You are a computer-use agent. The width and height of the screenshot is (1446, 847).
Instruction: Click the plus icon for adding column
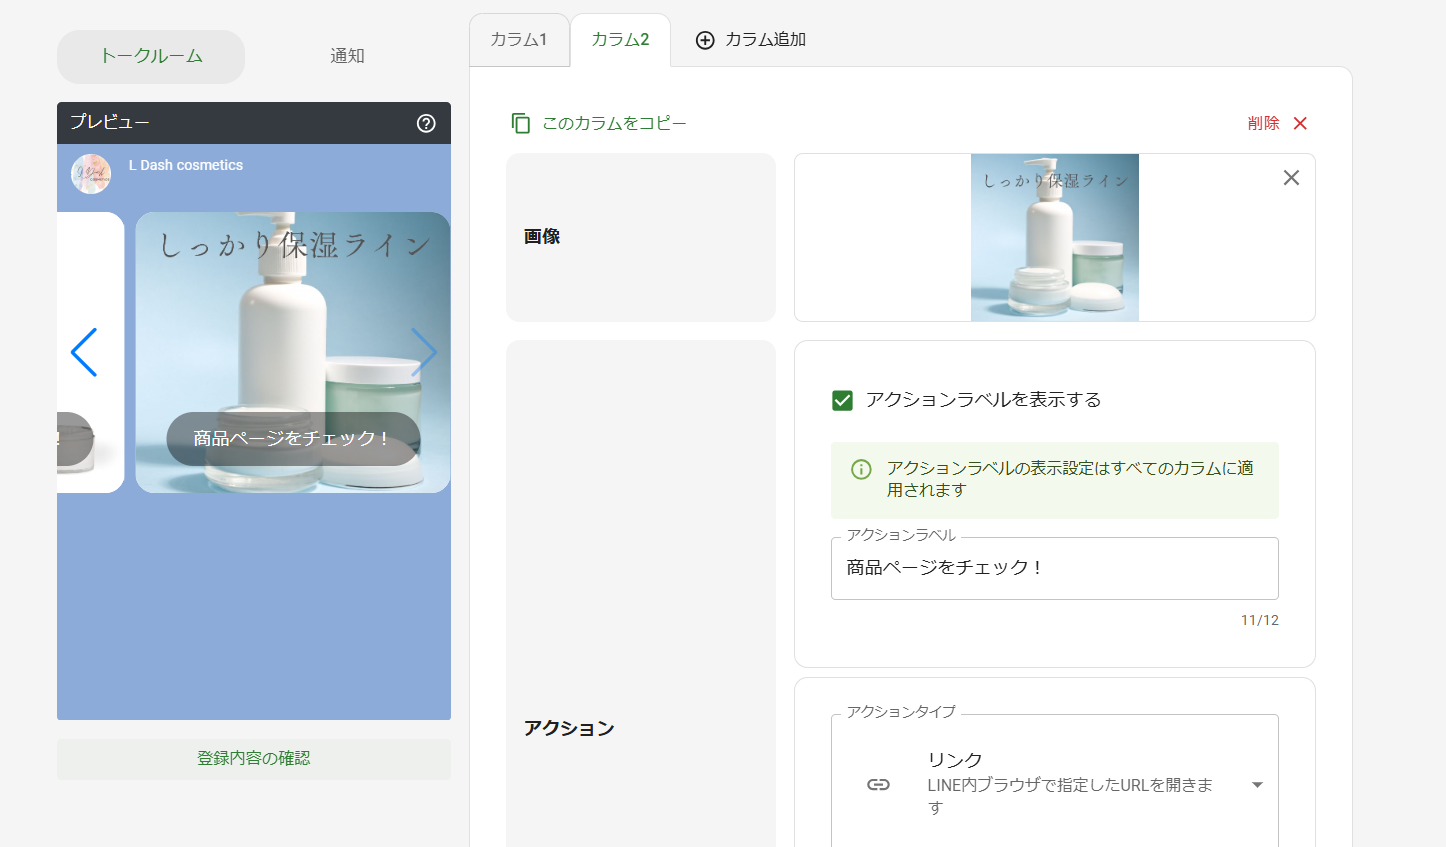point(705,40)
